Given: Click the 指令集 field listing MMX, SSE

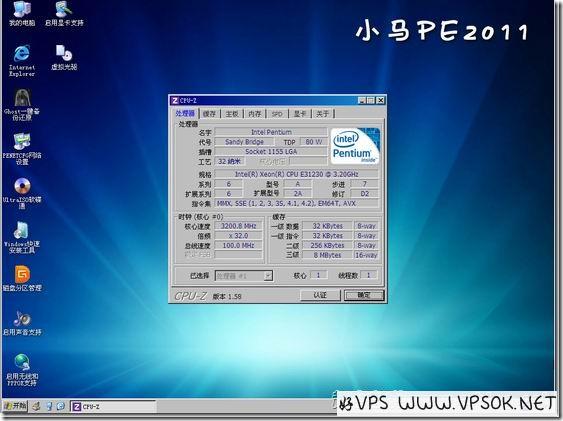Looking at the screenshot, I should tap(296, 204).
